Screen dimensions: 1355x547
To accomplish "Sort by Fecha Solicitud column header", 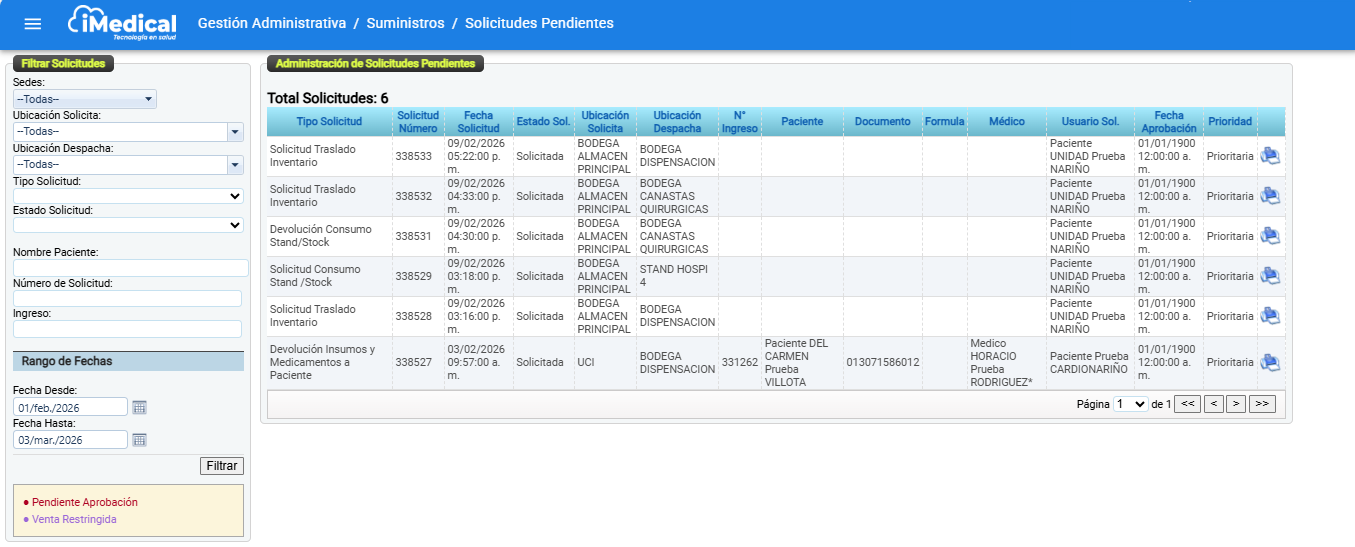I will (x=478, y=122).
